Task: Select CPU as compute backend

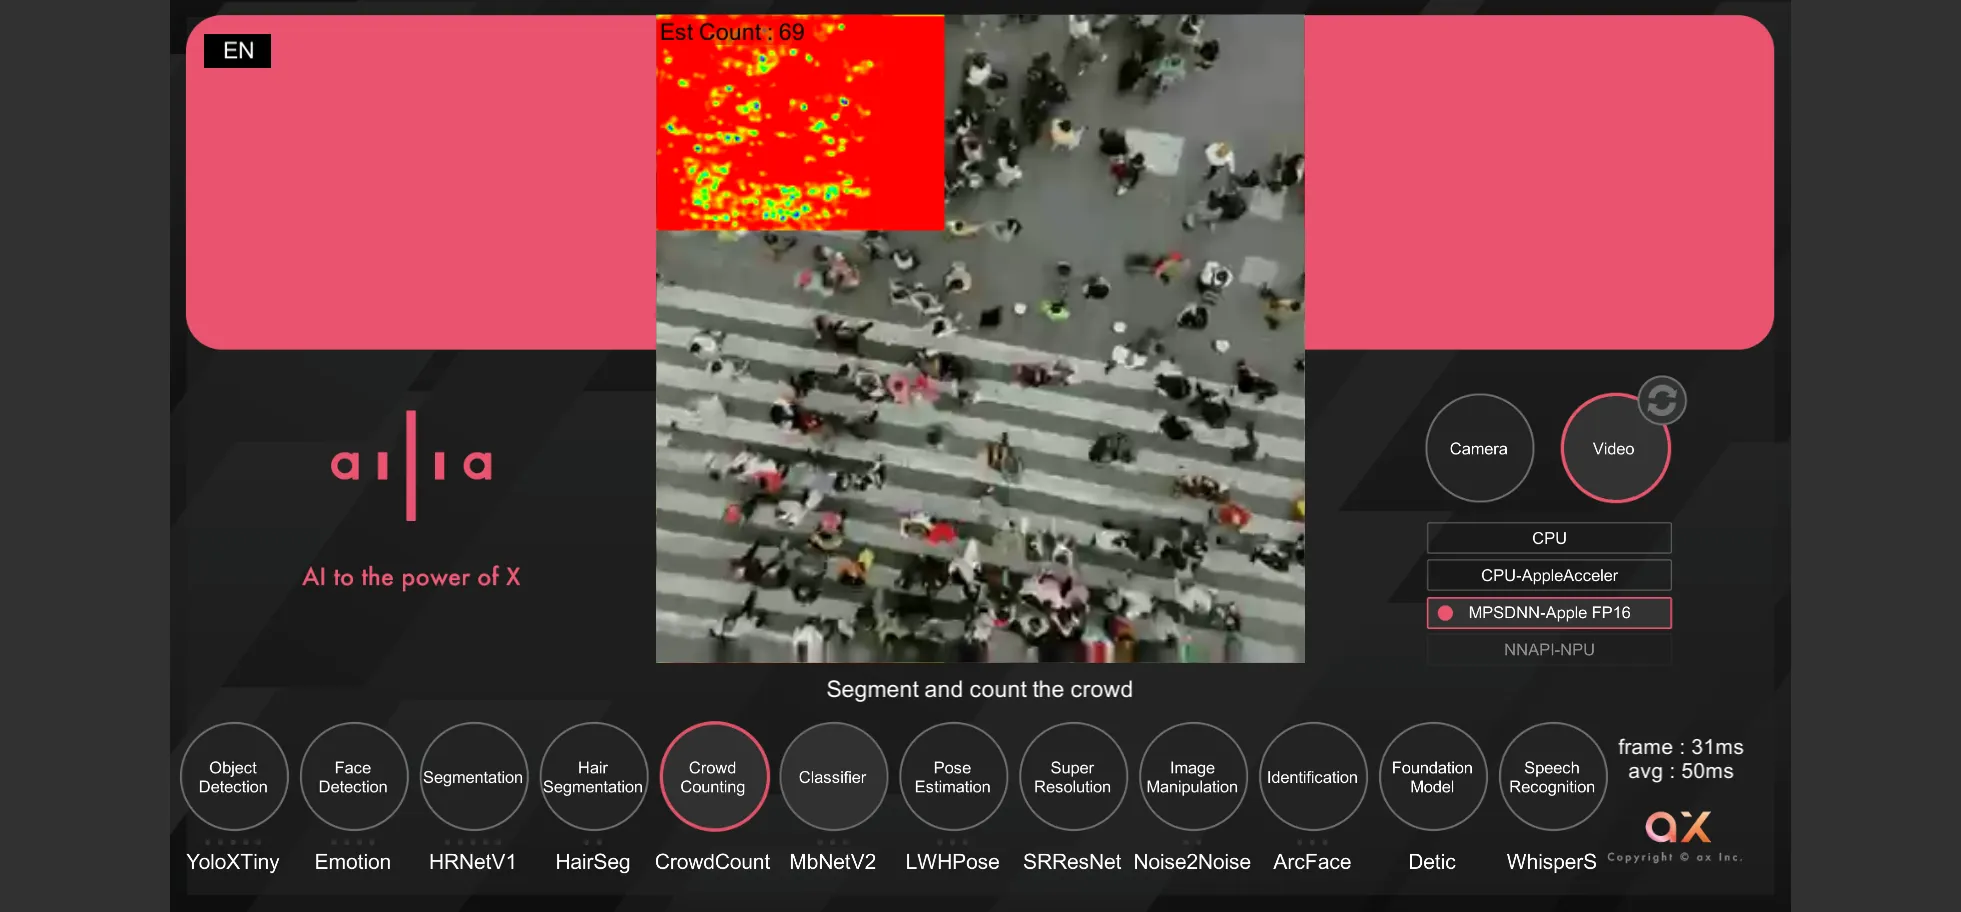Action: point(1549,538)
